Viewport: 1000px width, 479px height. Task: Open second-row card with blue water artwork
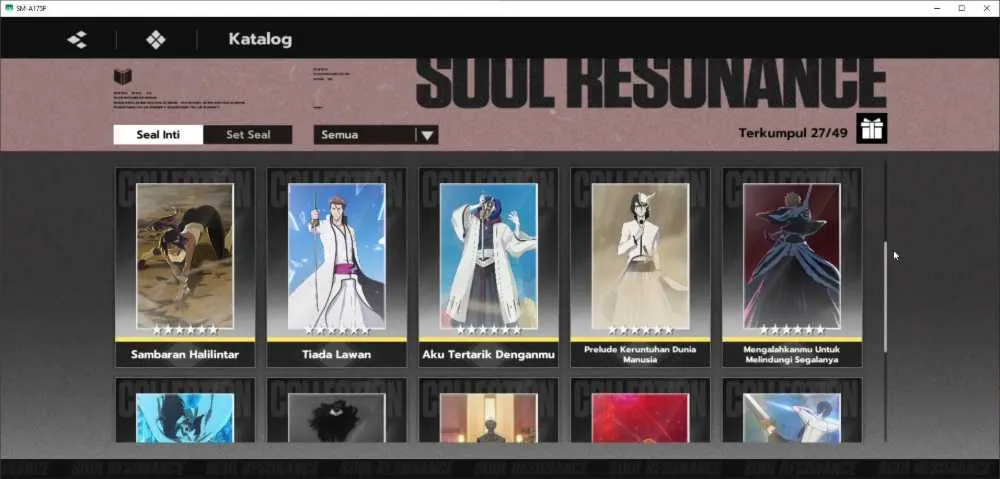click(x=185, y=410)
